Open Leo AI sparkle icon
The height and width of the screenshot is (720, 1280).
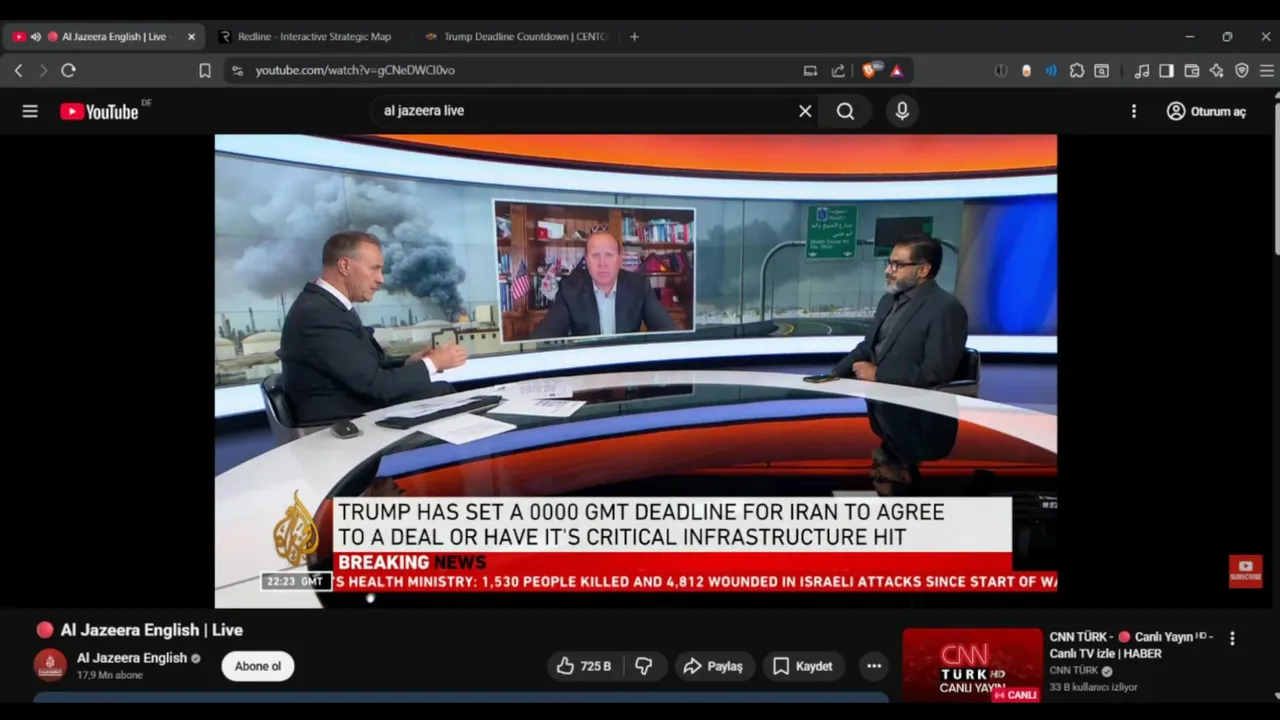(x=1216, y=70)
